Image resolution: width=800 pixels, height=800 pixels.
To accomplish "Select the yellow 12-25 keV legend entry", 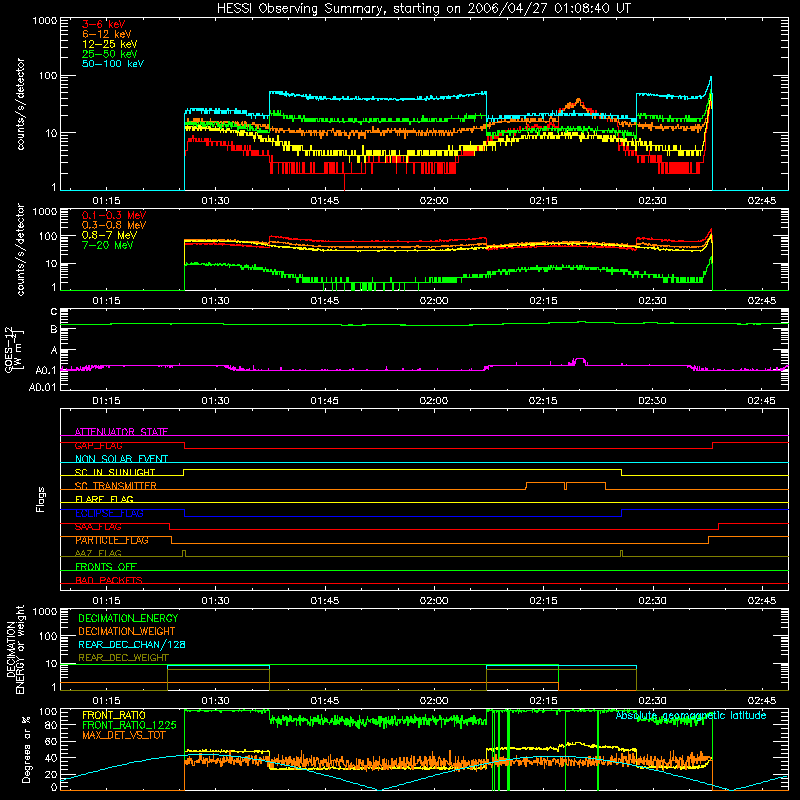I will (109, 44).
